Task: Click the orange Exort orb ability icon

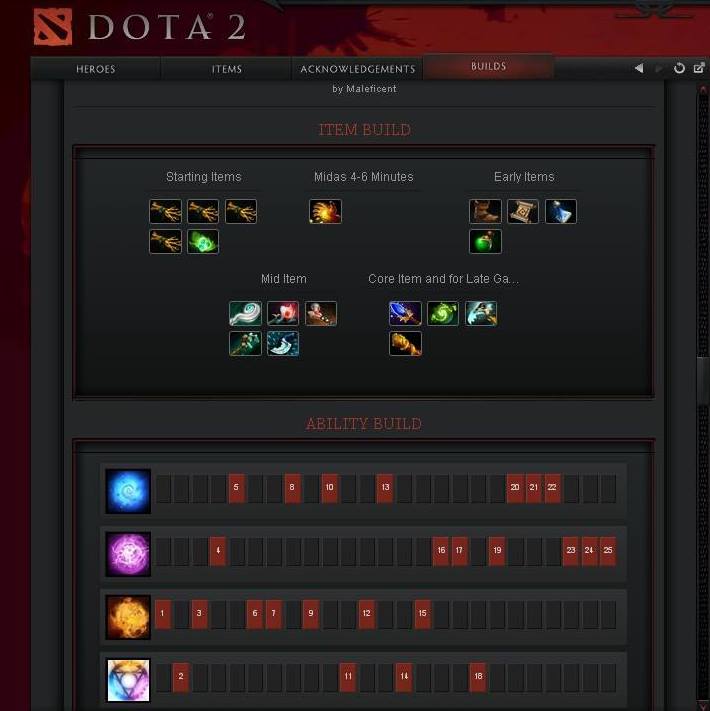Action: 128,617
